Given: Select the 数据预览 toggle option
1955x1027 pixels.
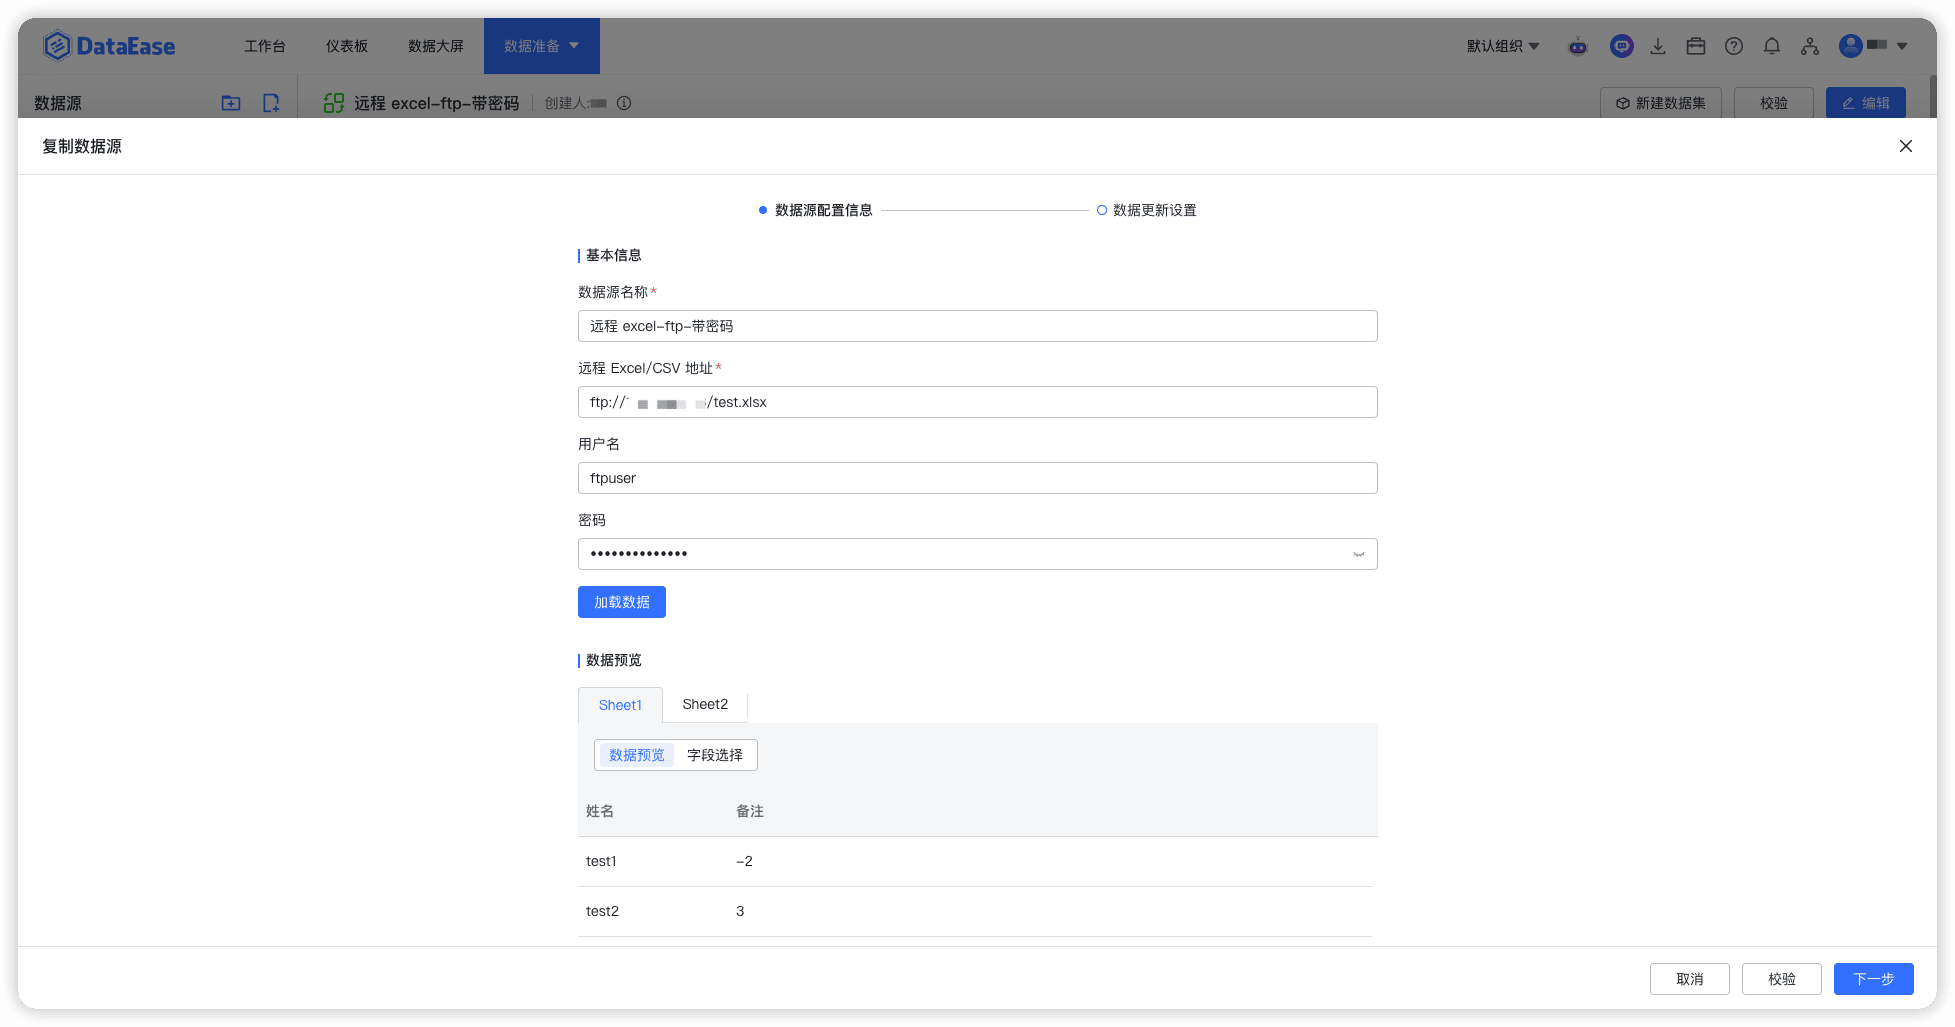Looking at the screenshot, I should 637,755.
